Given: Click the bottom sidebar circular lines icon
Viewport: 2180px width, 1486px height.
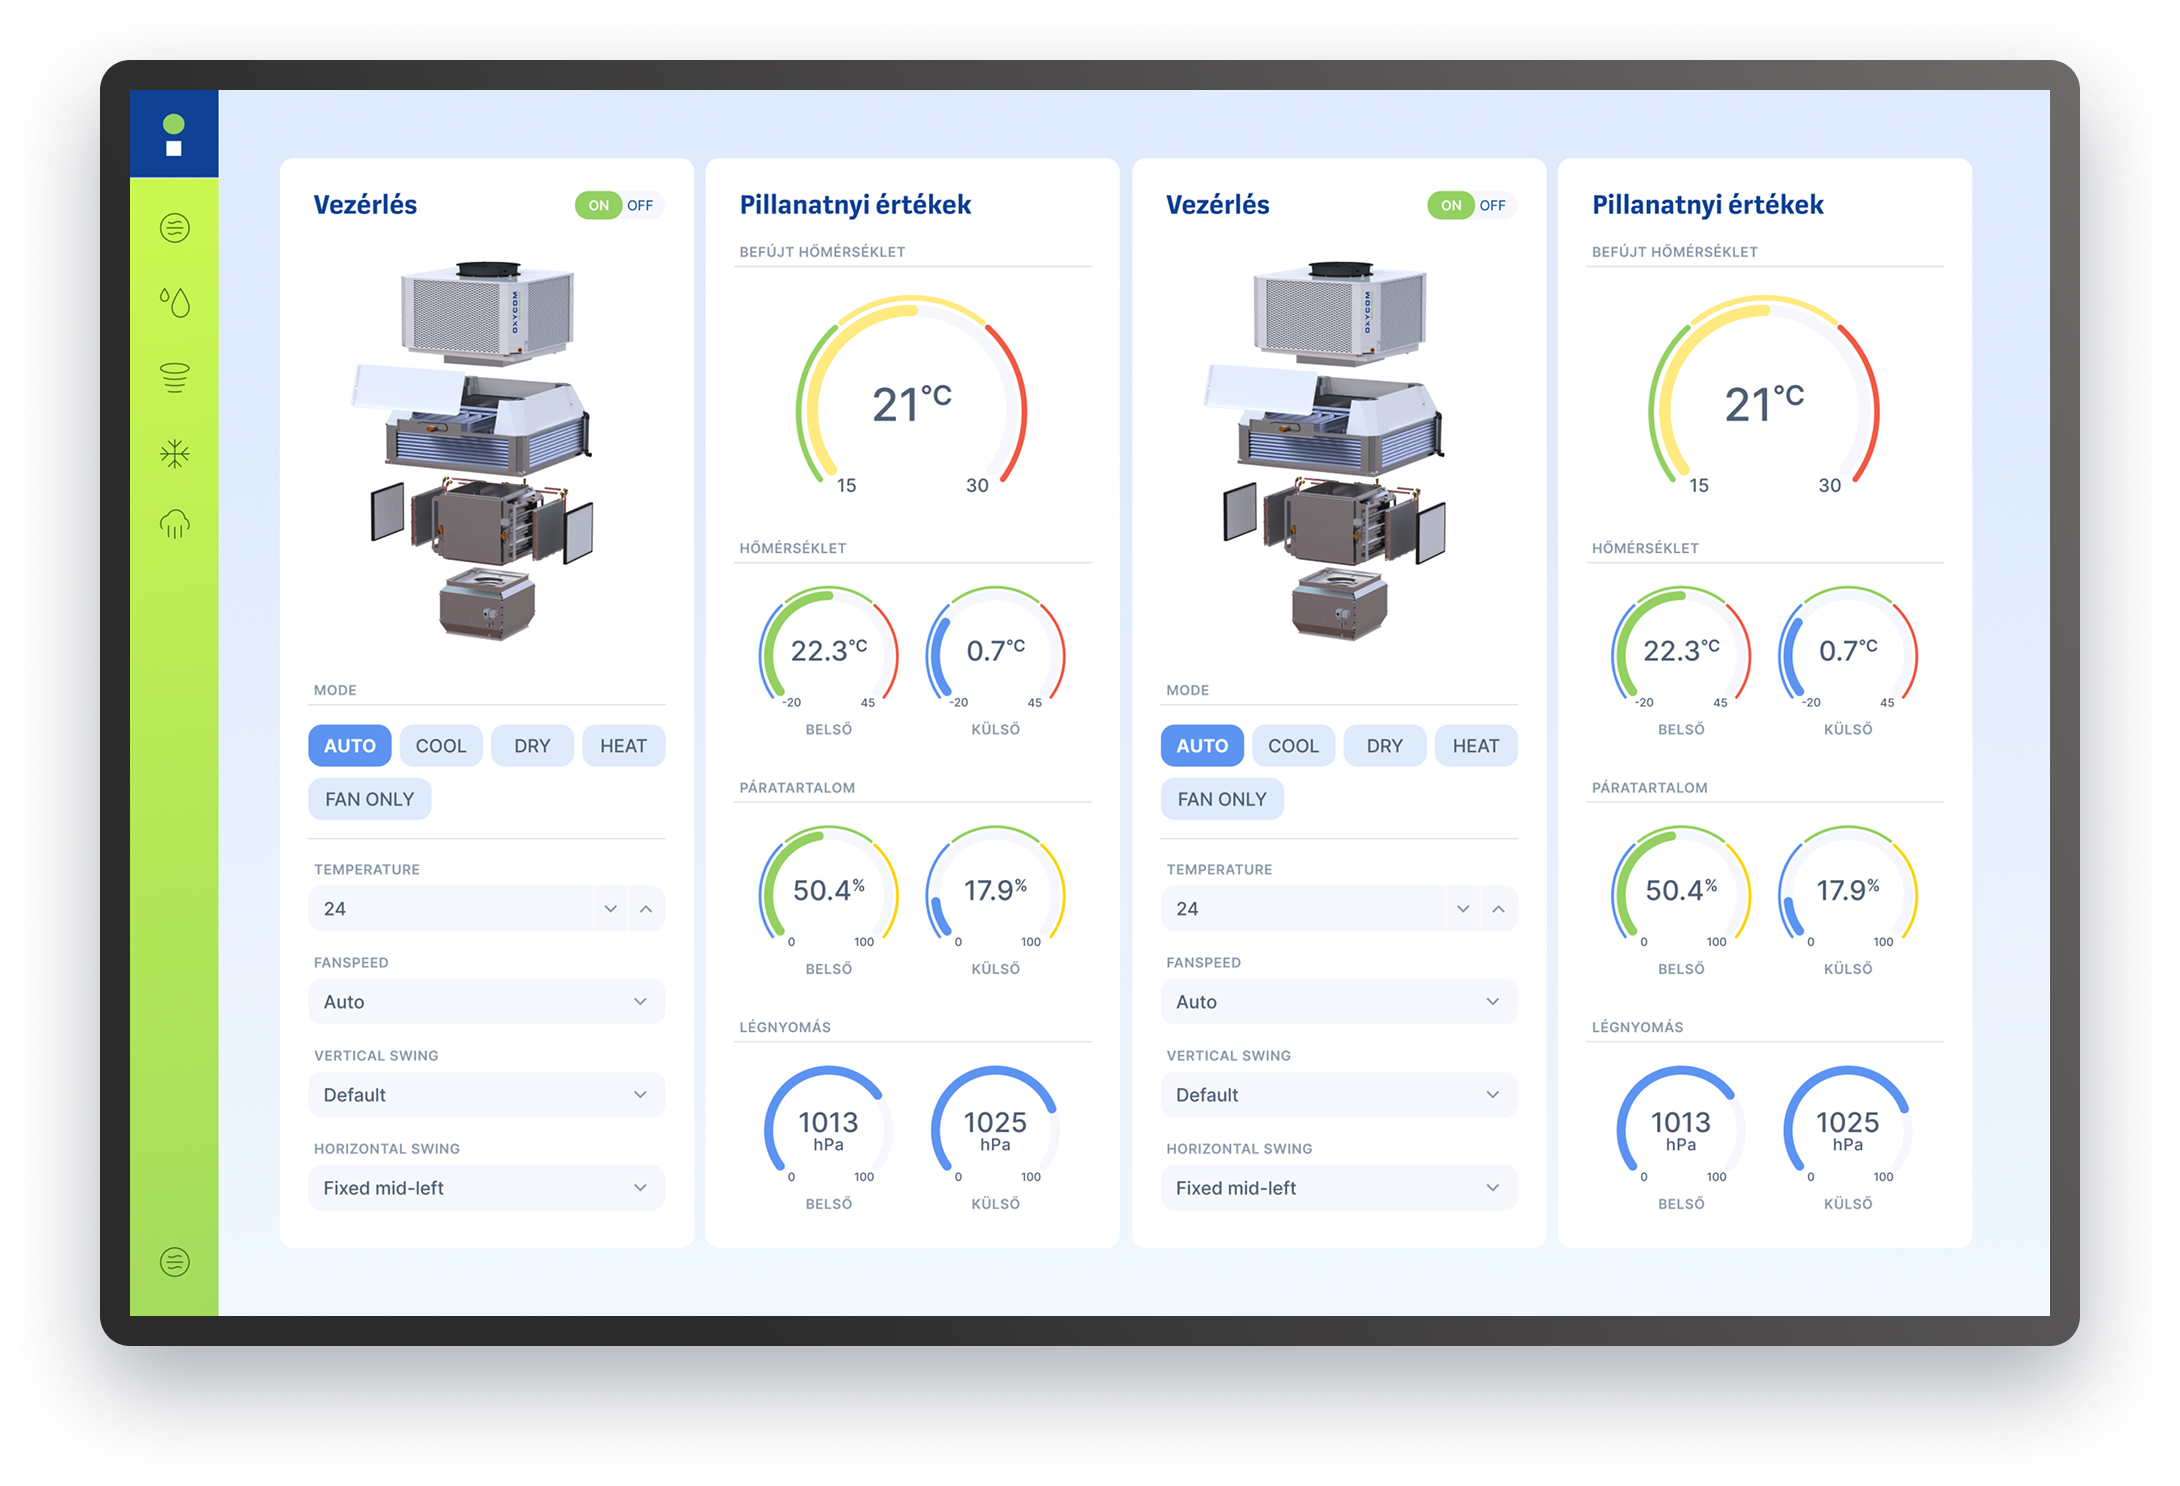Looking at the screenshot, I should click(x=175, y=1262).
